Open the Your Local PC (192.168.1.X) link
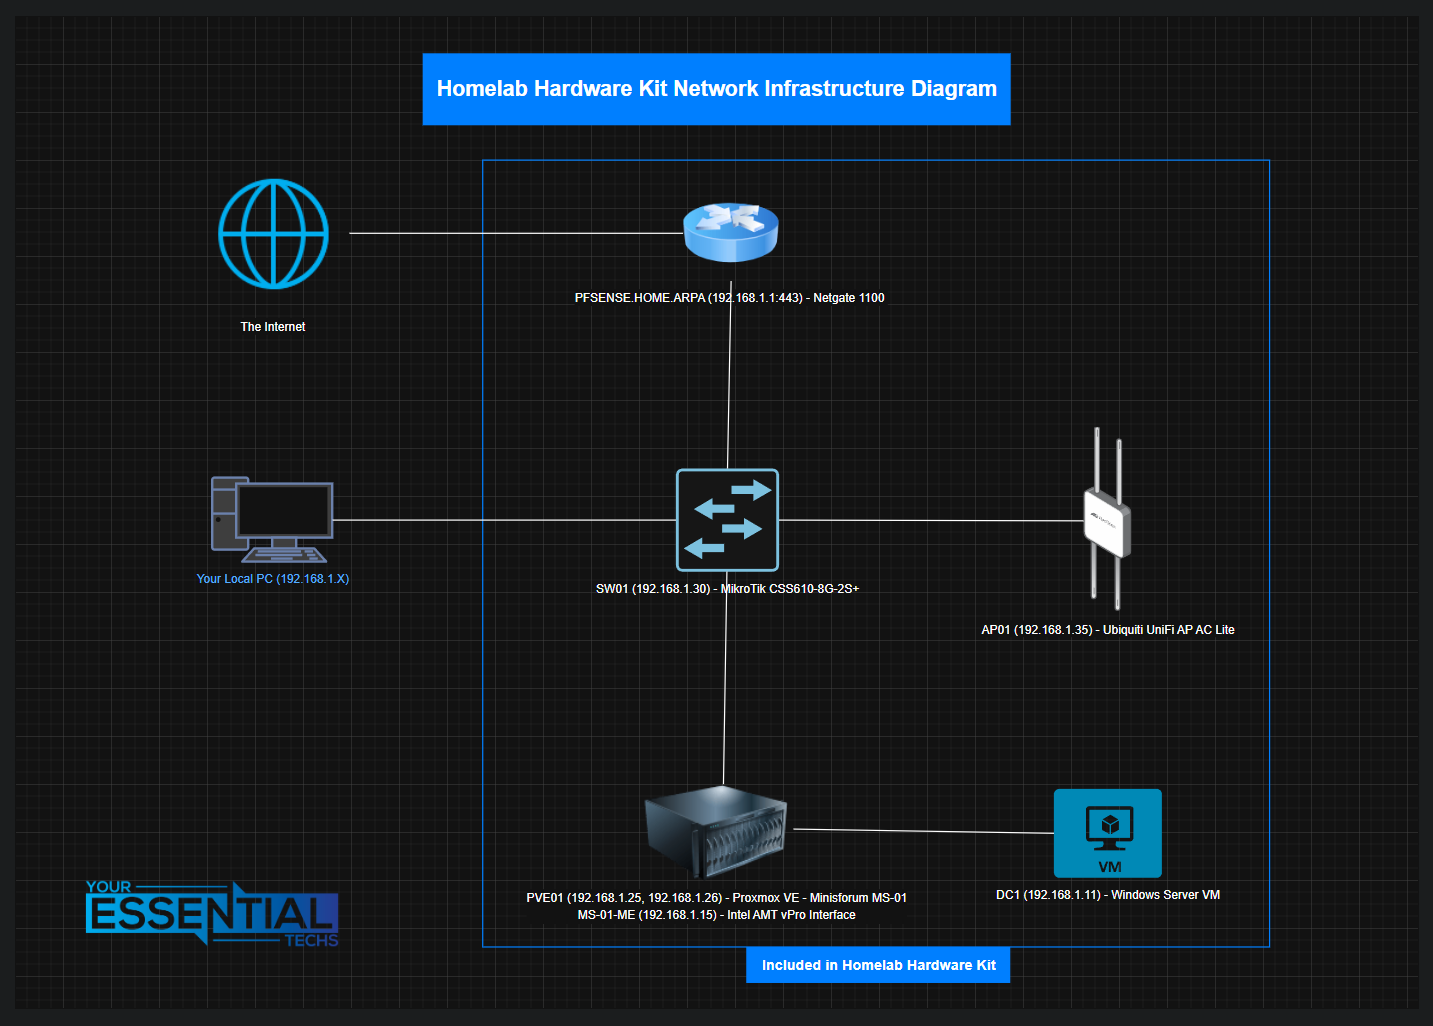This screenshot has width=1433, height=1026. [273, 579]
